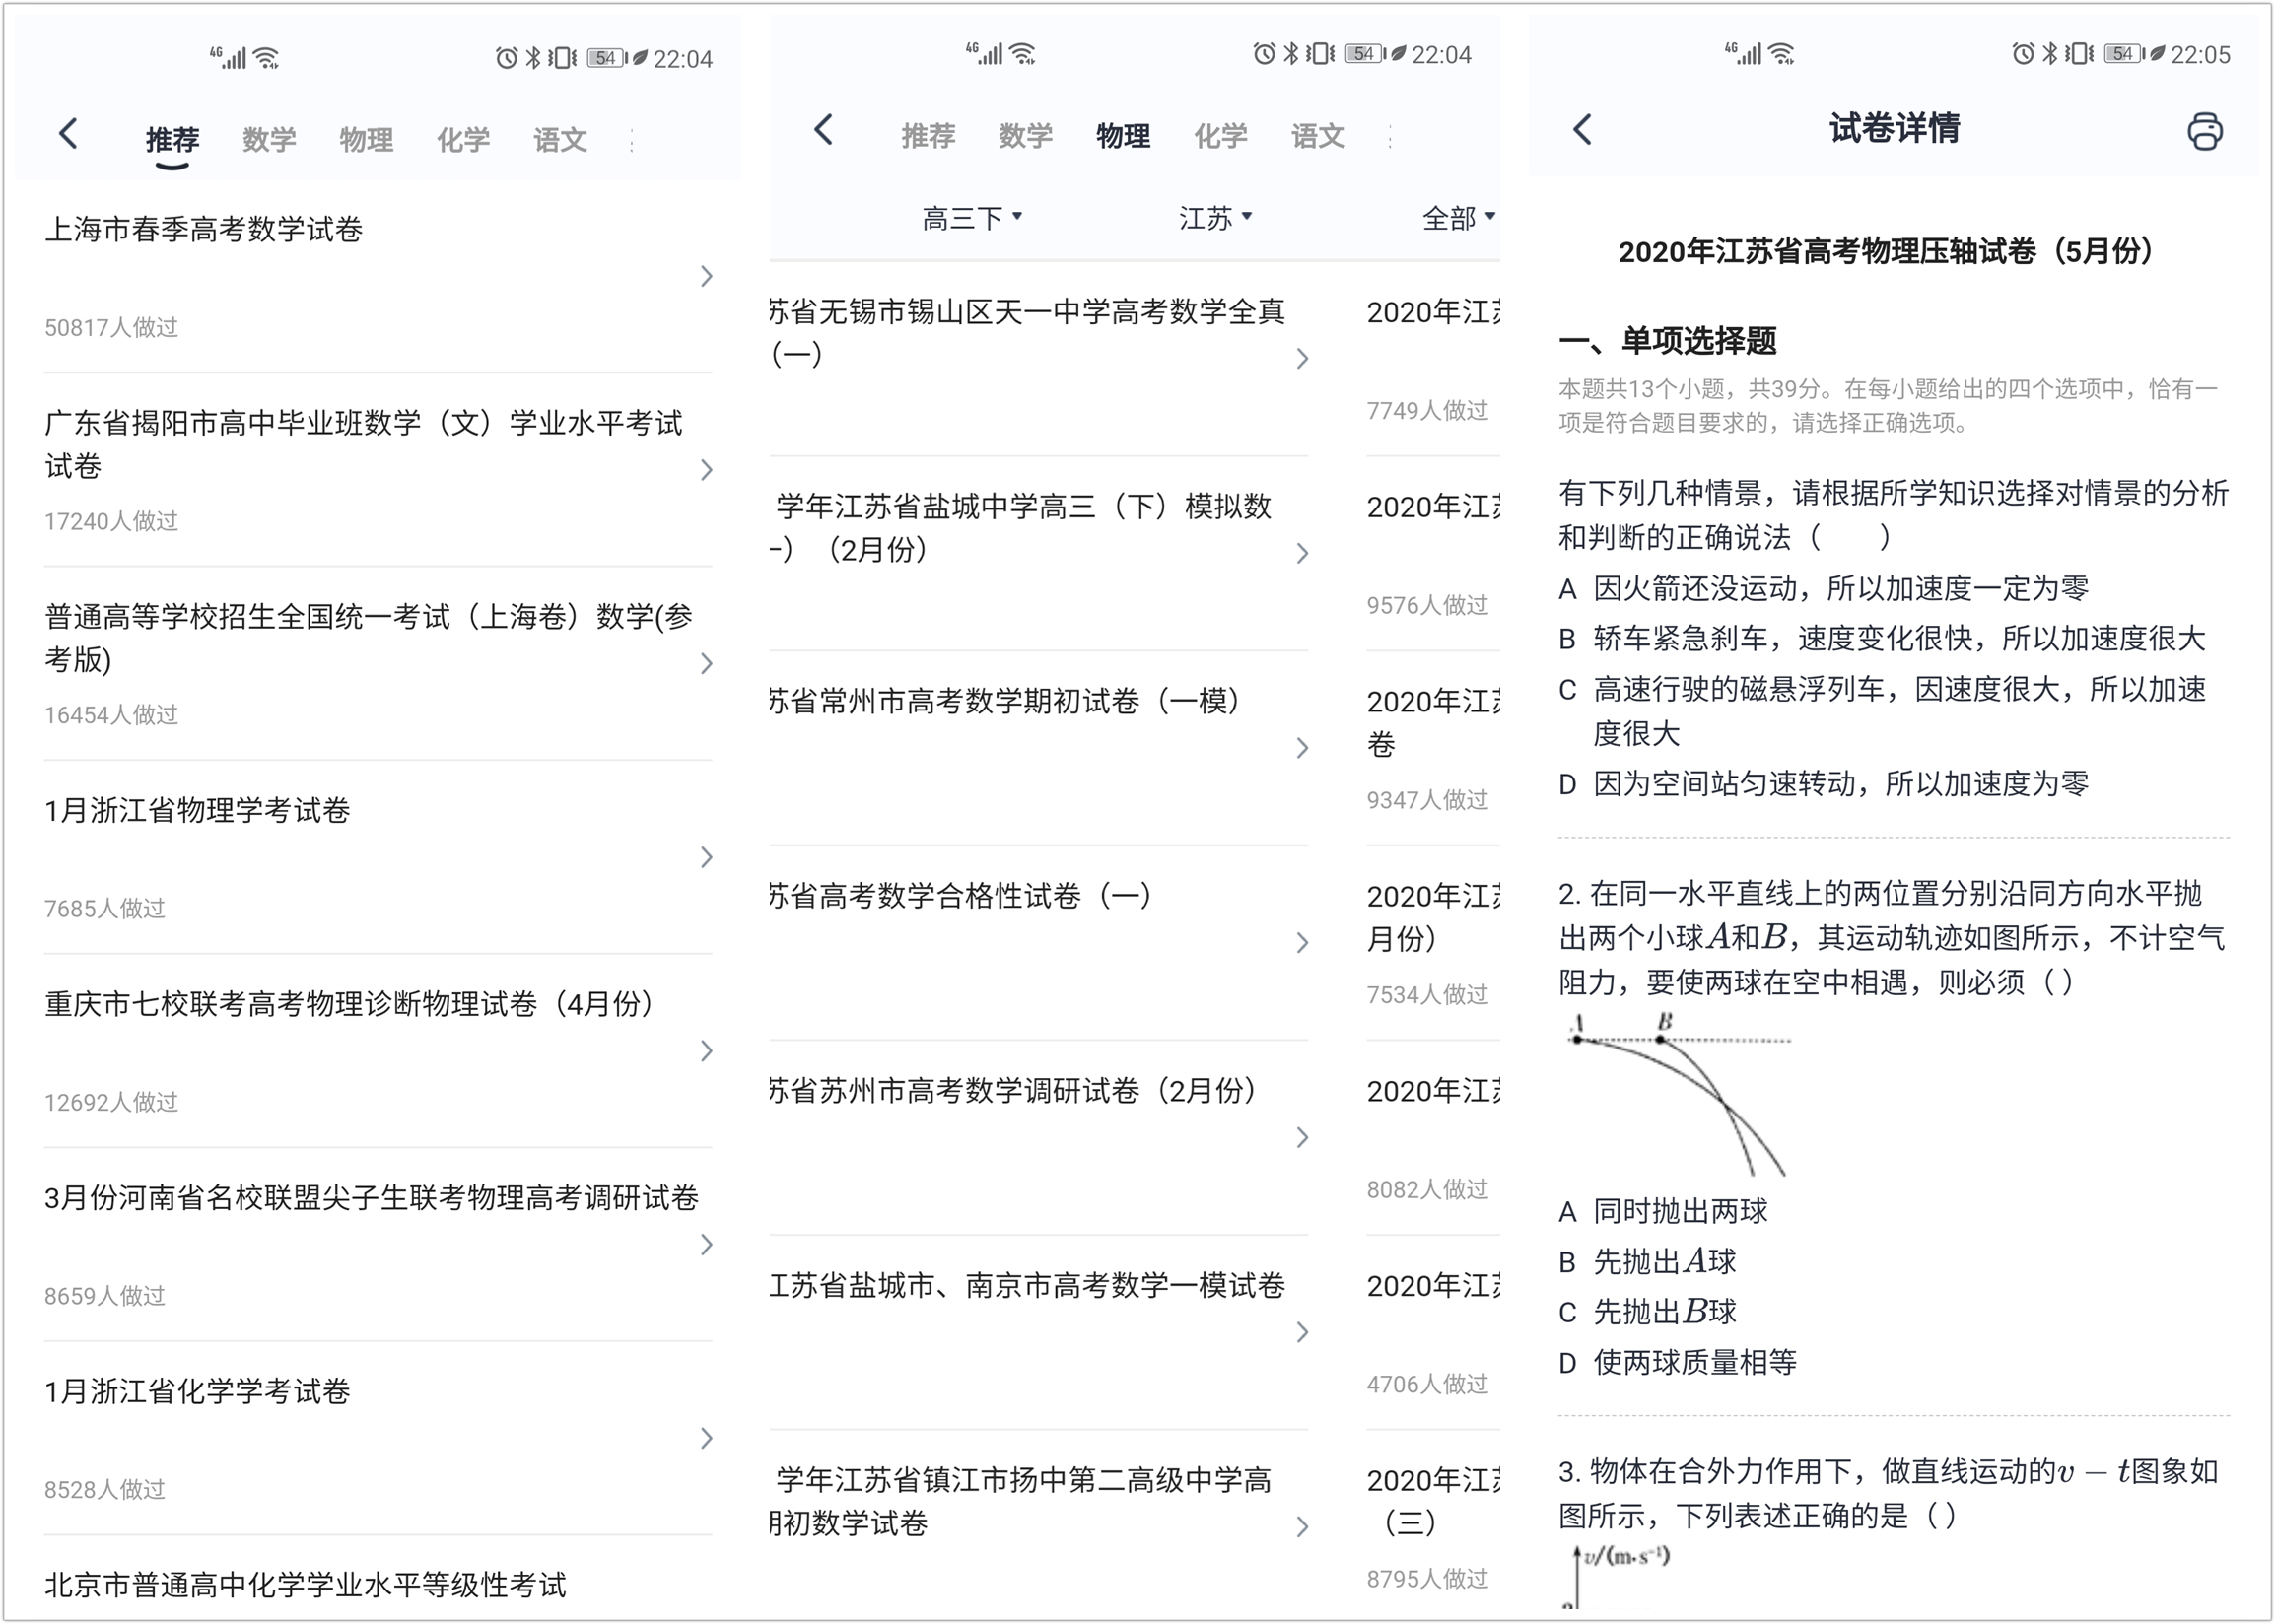Tap the back arrow on the 试卷详情 page

point(1580,130)
